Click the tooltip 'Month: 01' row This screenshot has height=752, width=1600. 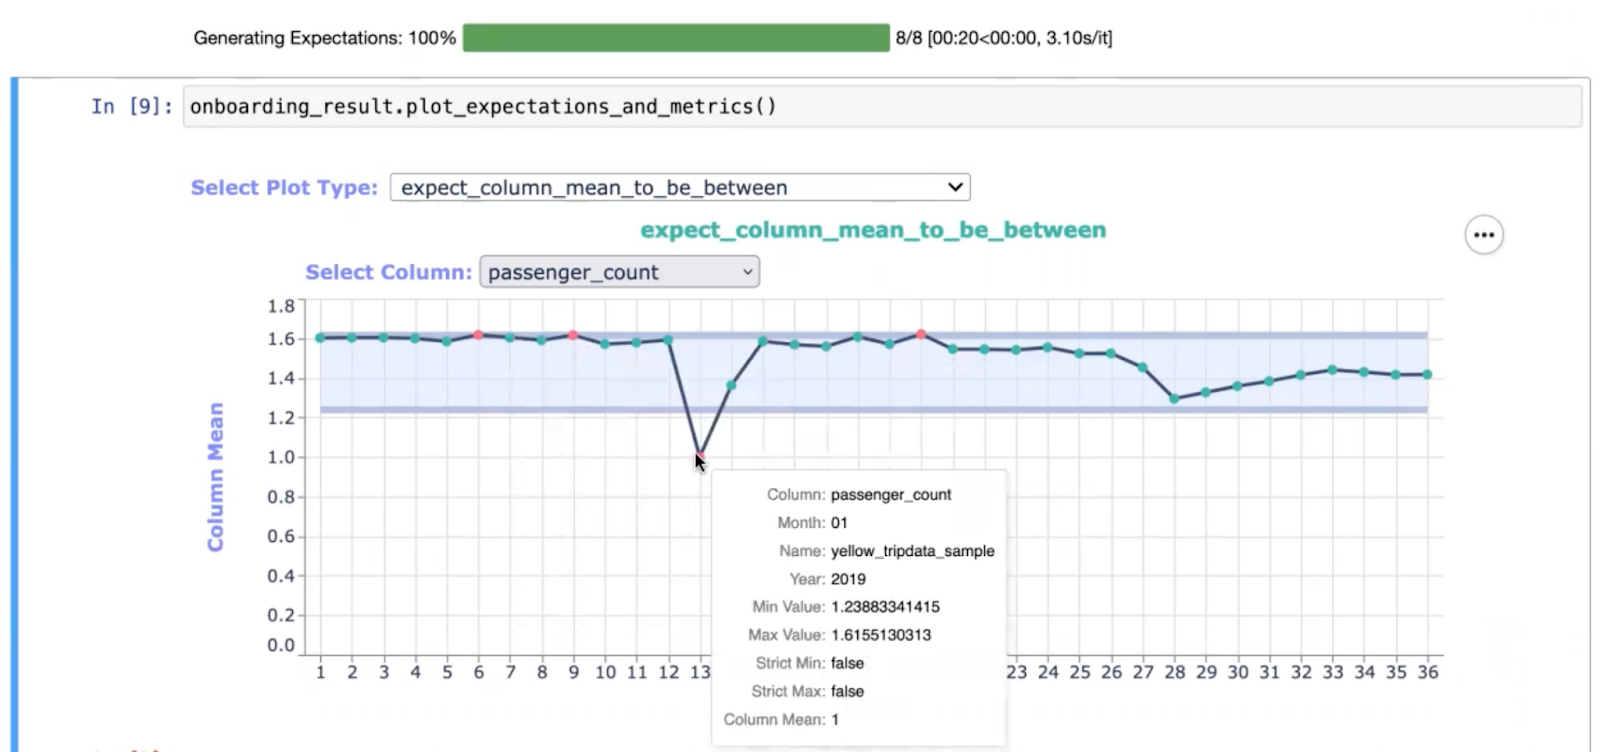point(812,523)
